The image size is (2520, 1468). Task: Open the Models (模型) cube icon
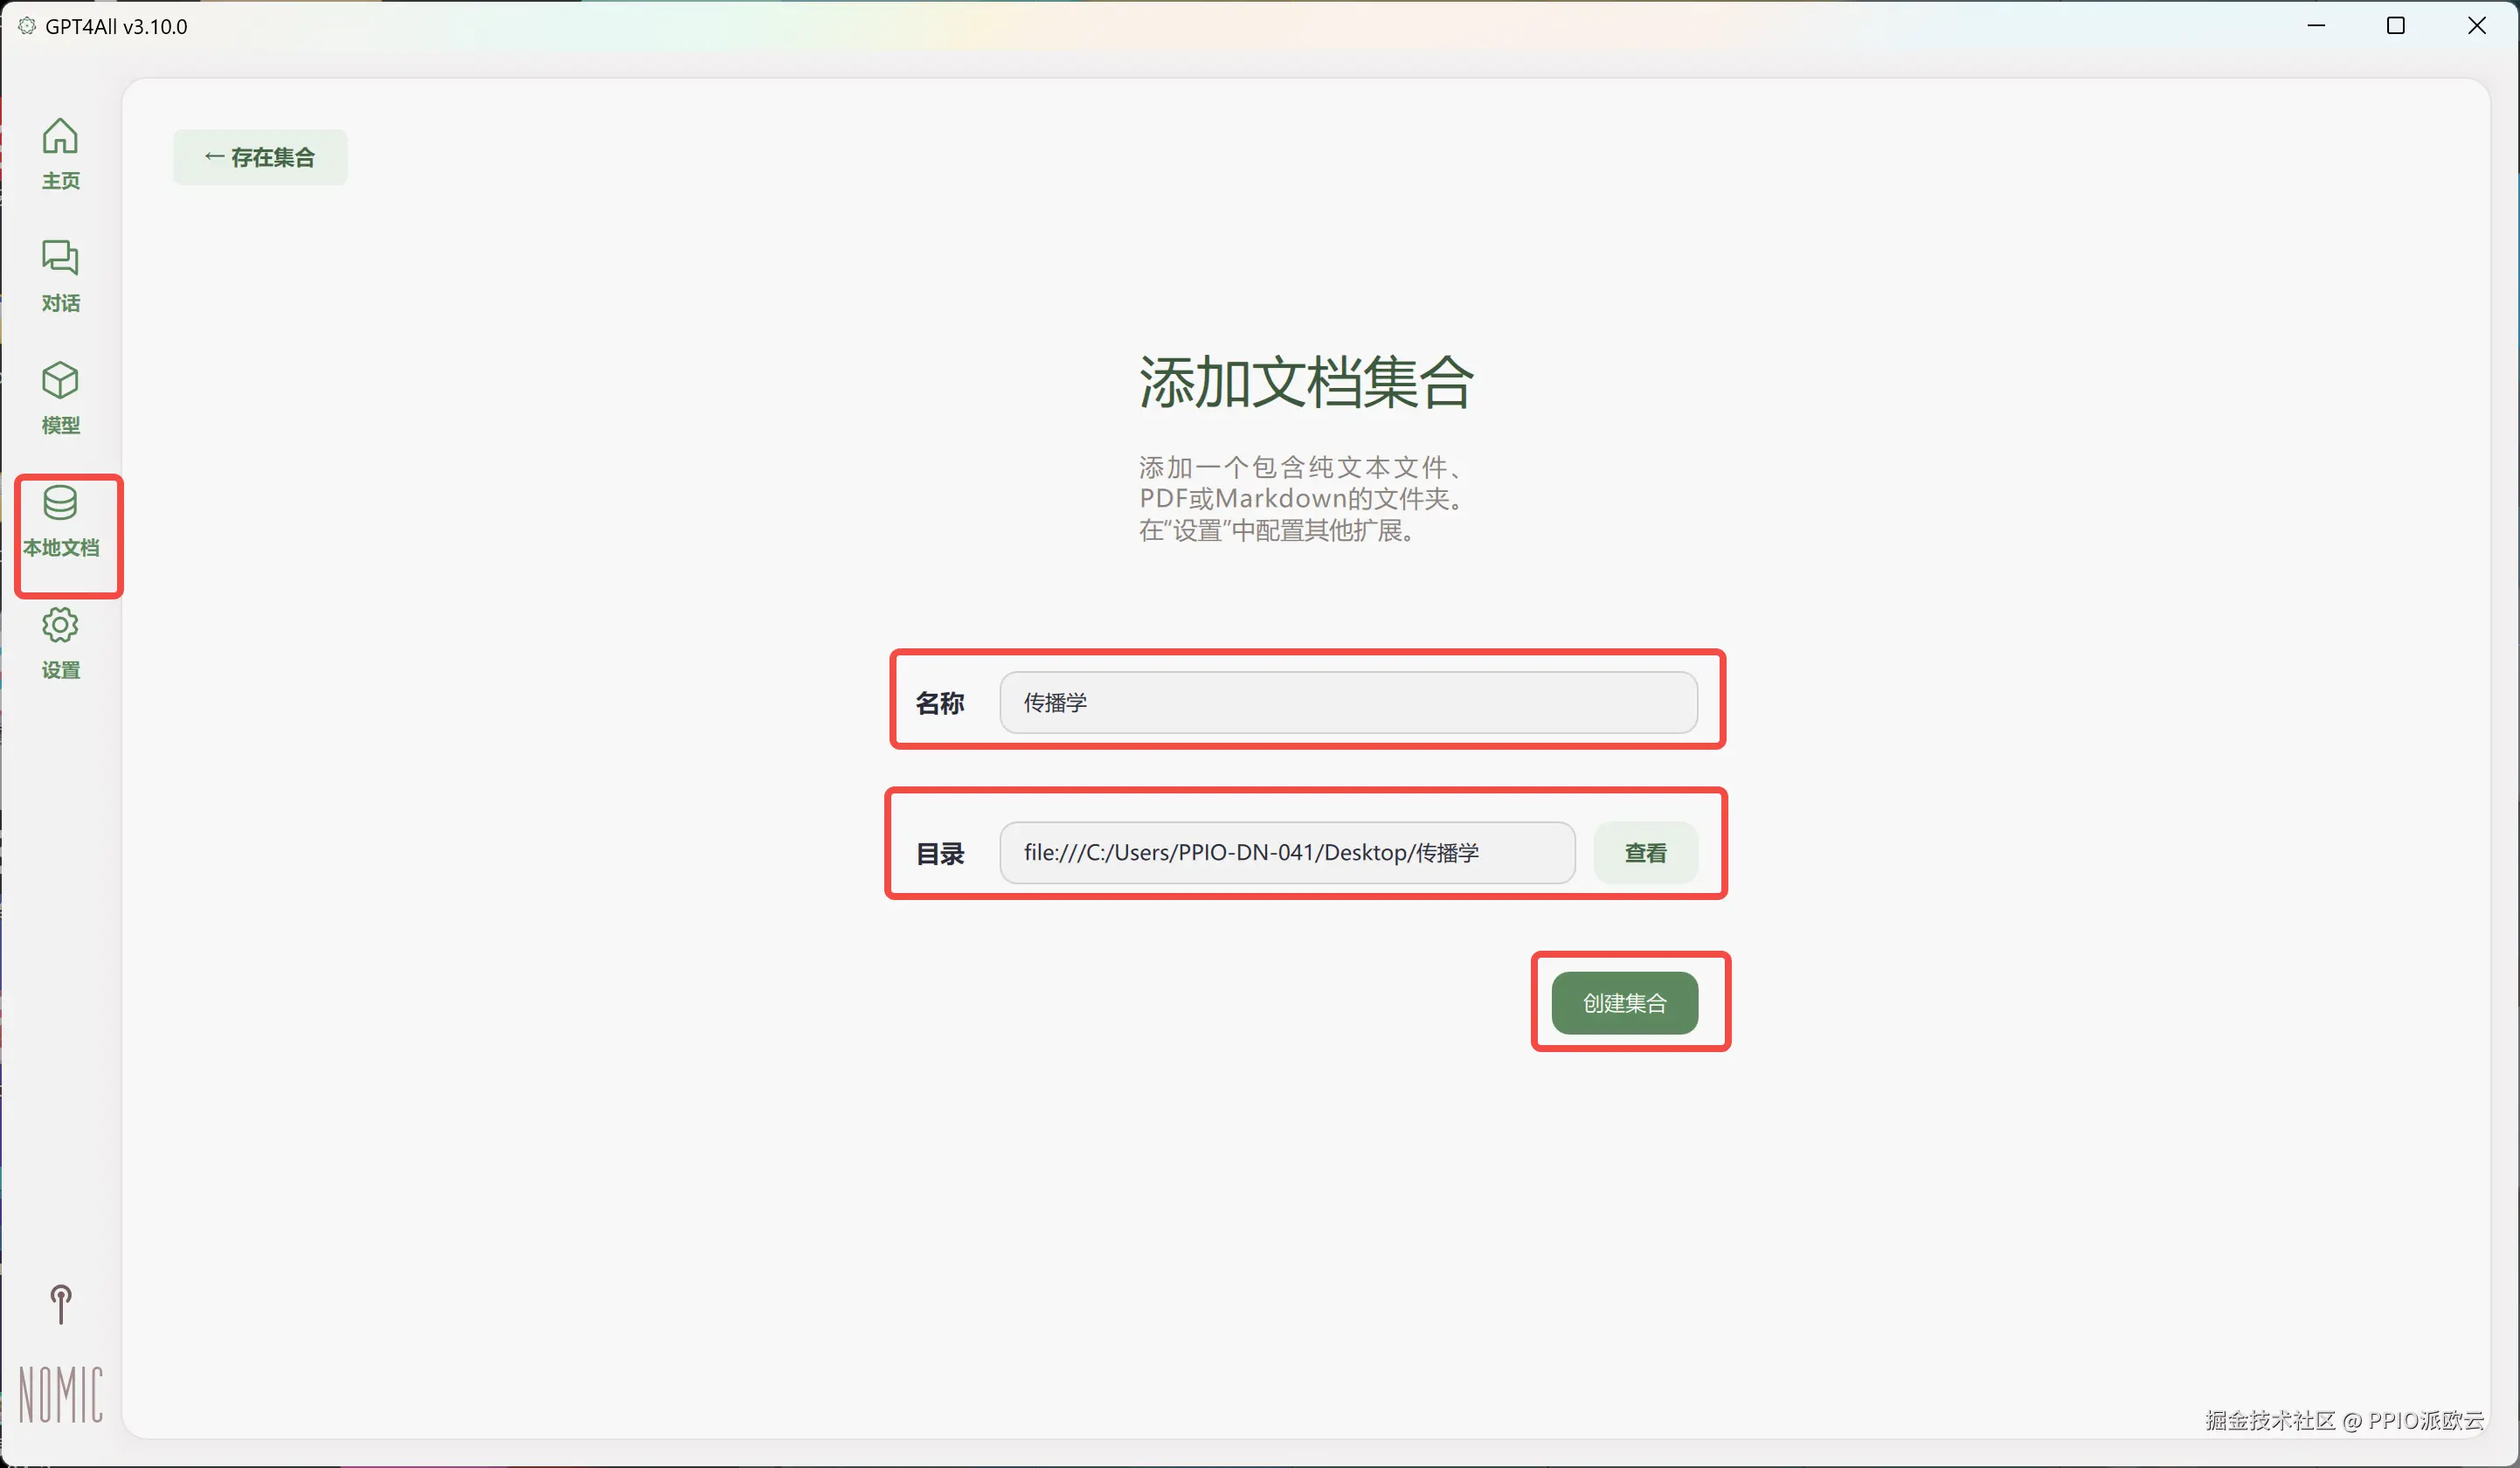60,380
